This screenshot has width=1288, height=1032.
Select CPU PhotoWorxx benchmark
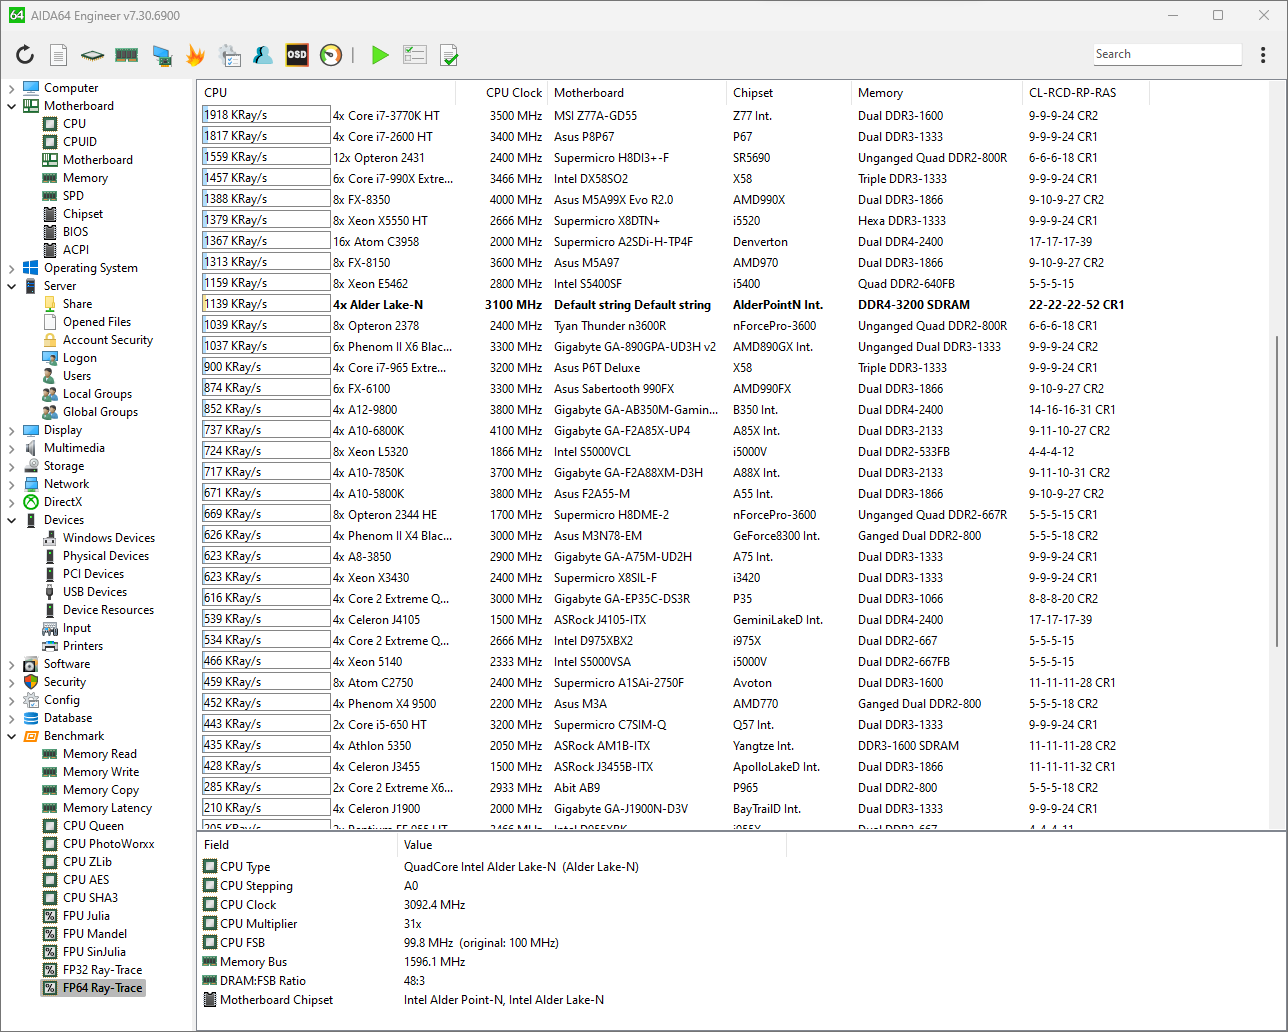coord(108,844)
